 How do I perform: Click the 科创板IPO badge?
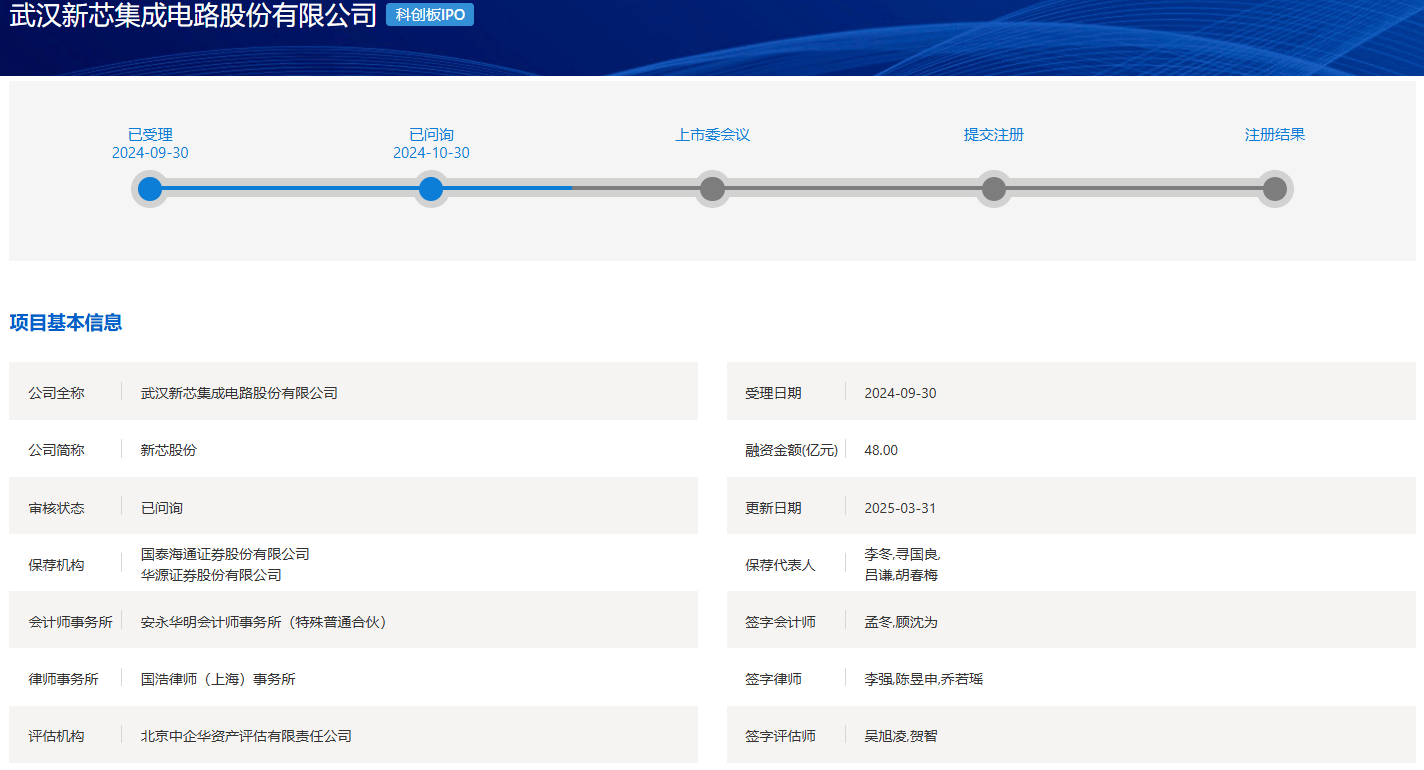click(430, 15)
